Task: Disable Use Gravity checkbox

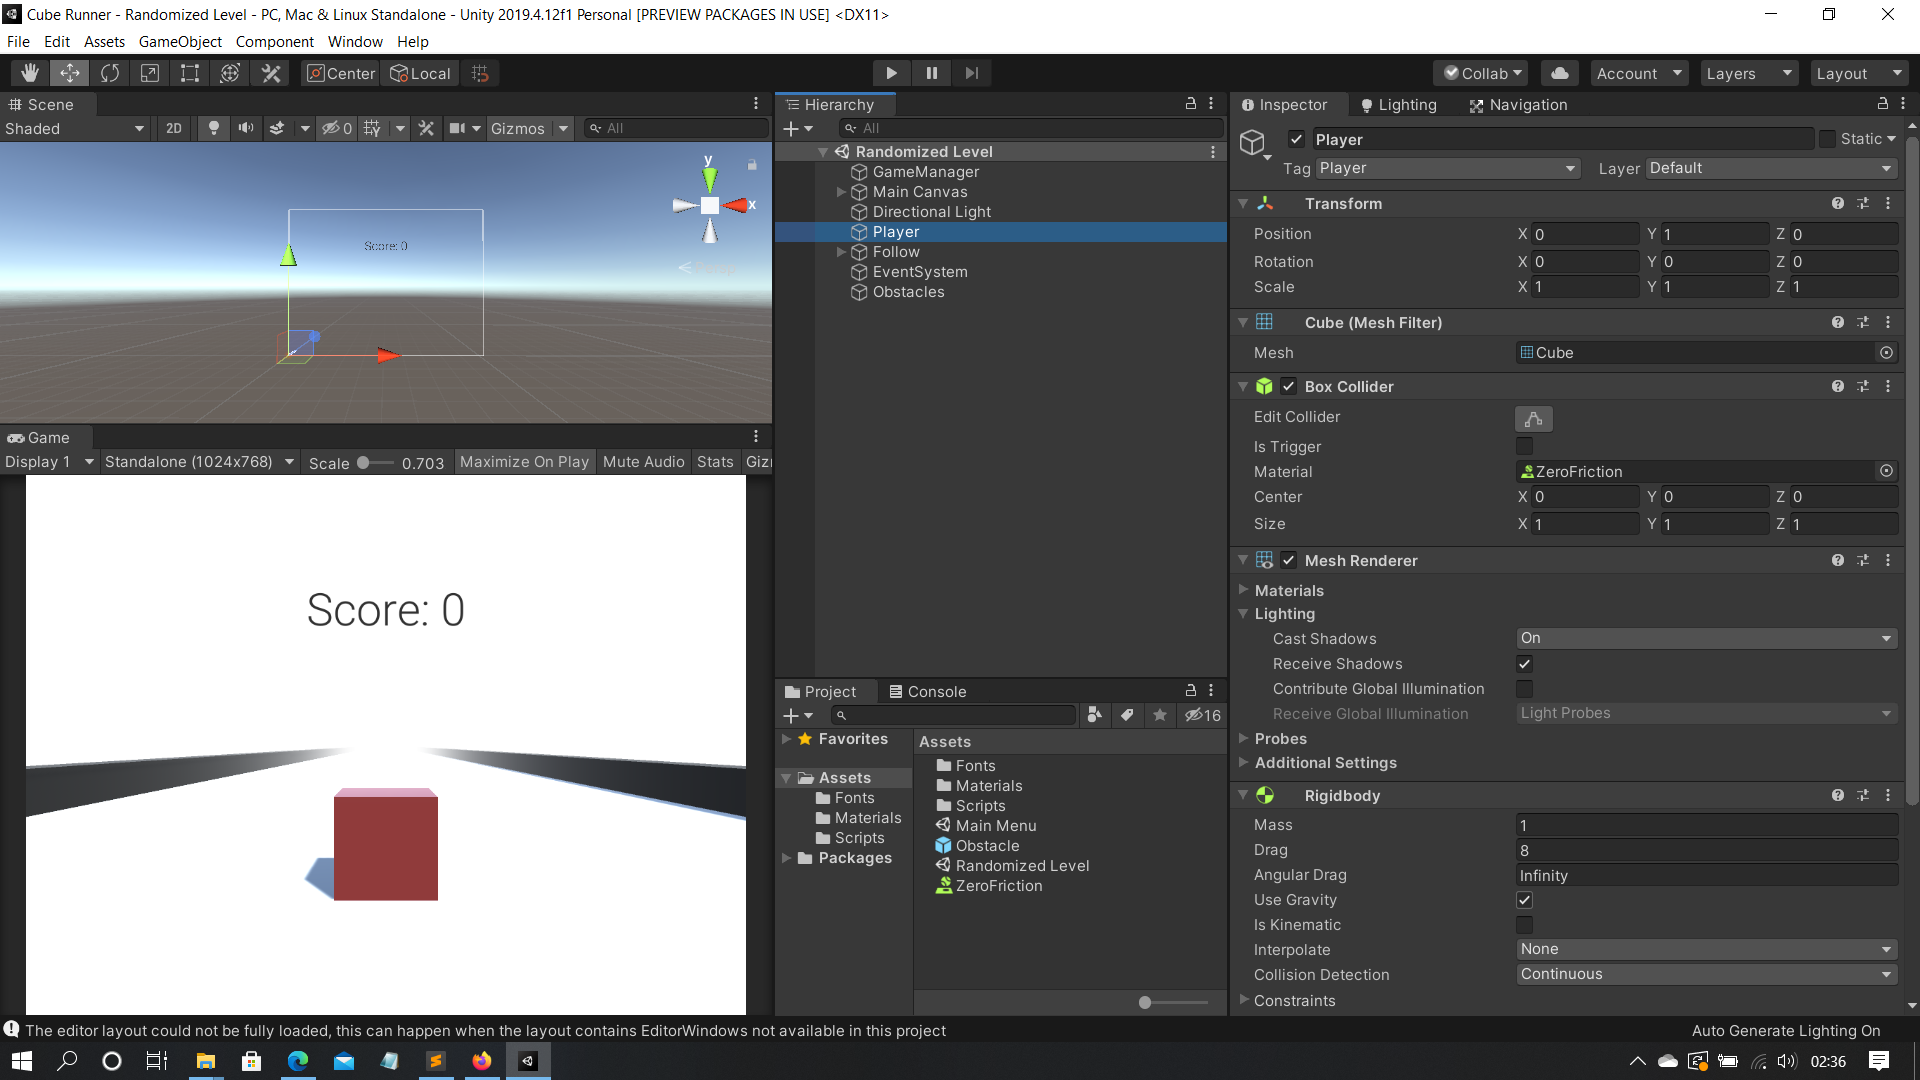Action: pos(1524,900)
